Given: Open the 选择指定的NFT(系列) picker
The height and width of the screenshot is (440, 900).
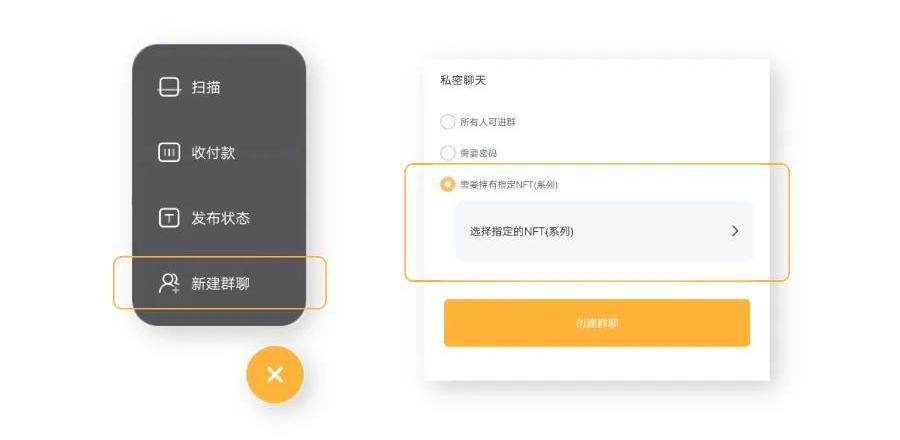Looking at the screenshot, I should [522, 232].
